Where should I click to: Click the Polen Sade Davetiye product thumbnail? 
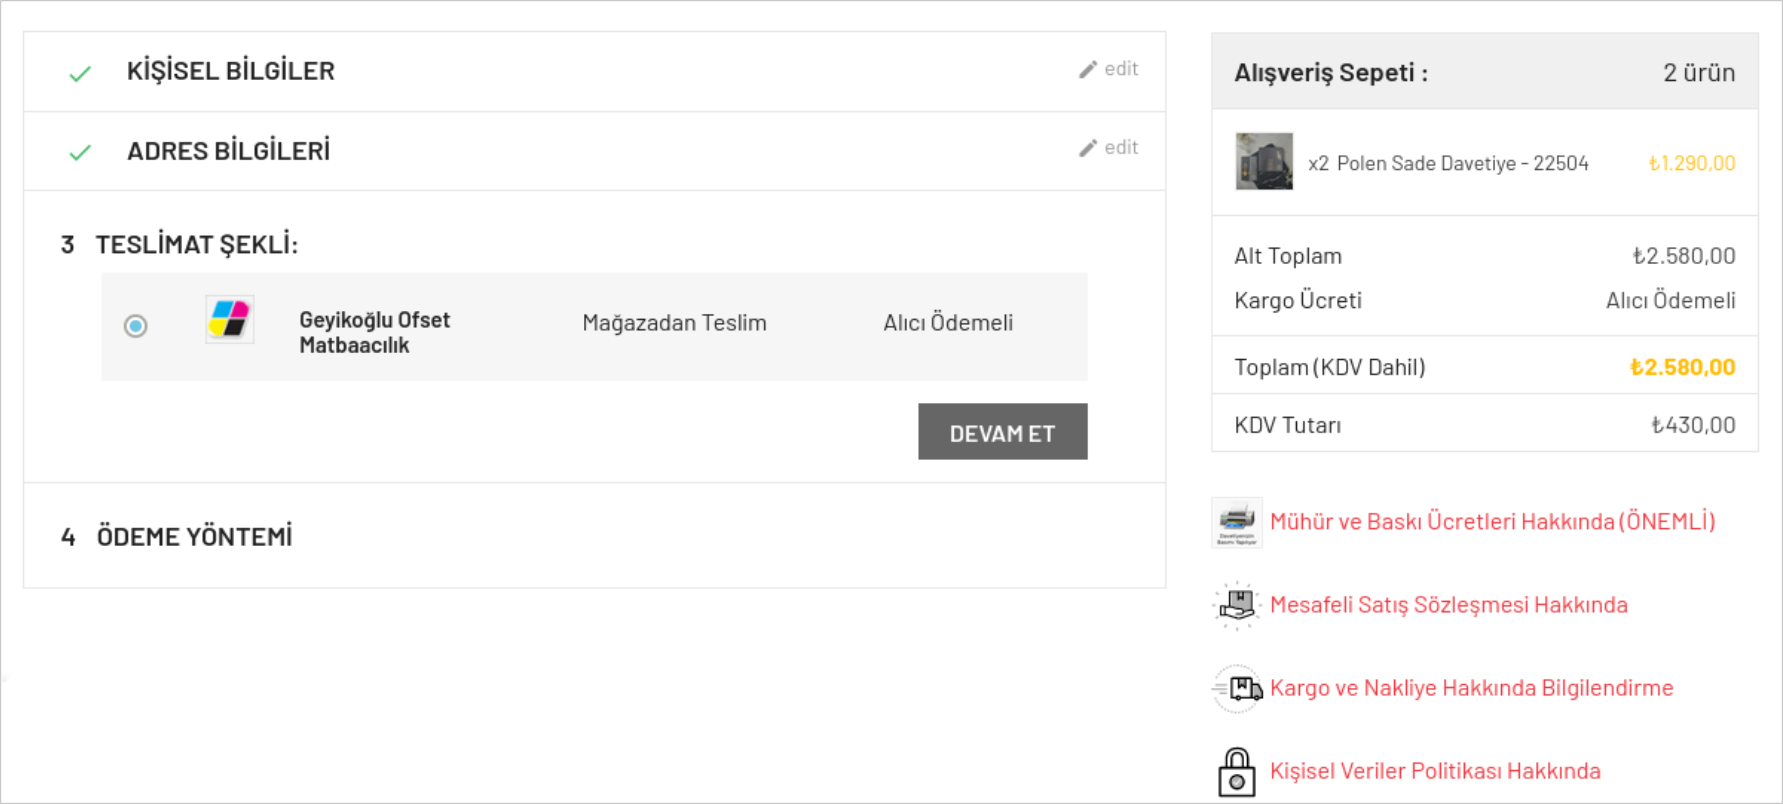click(x=1264, y=161)
